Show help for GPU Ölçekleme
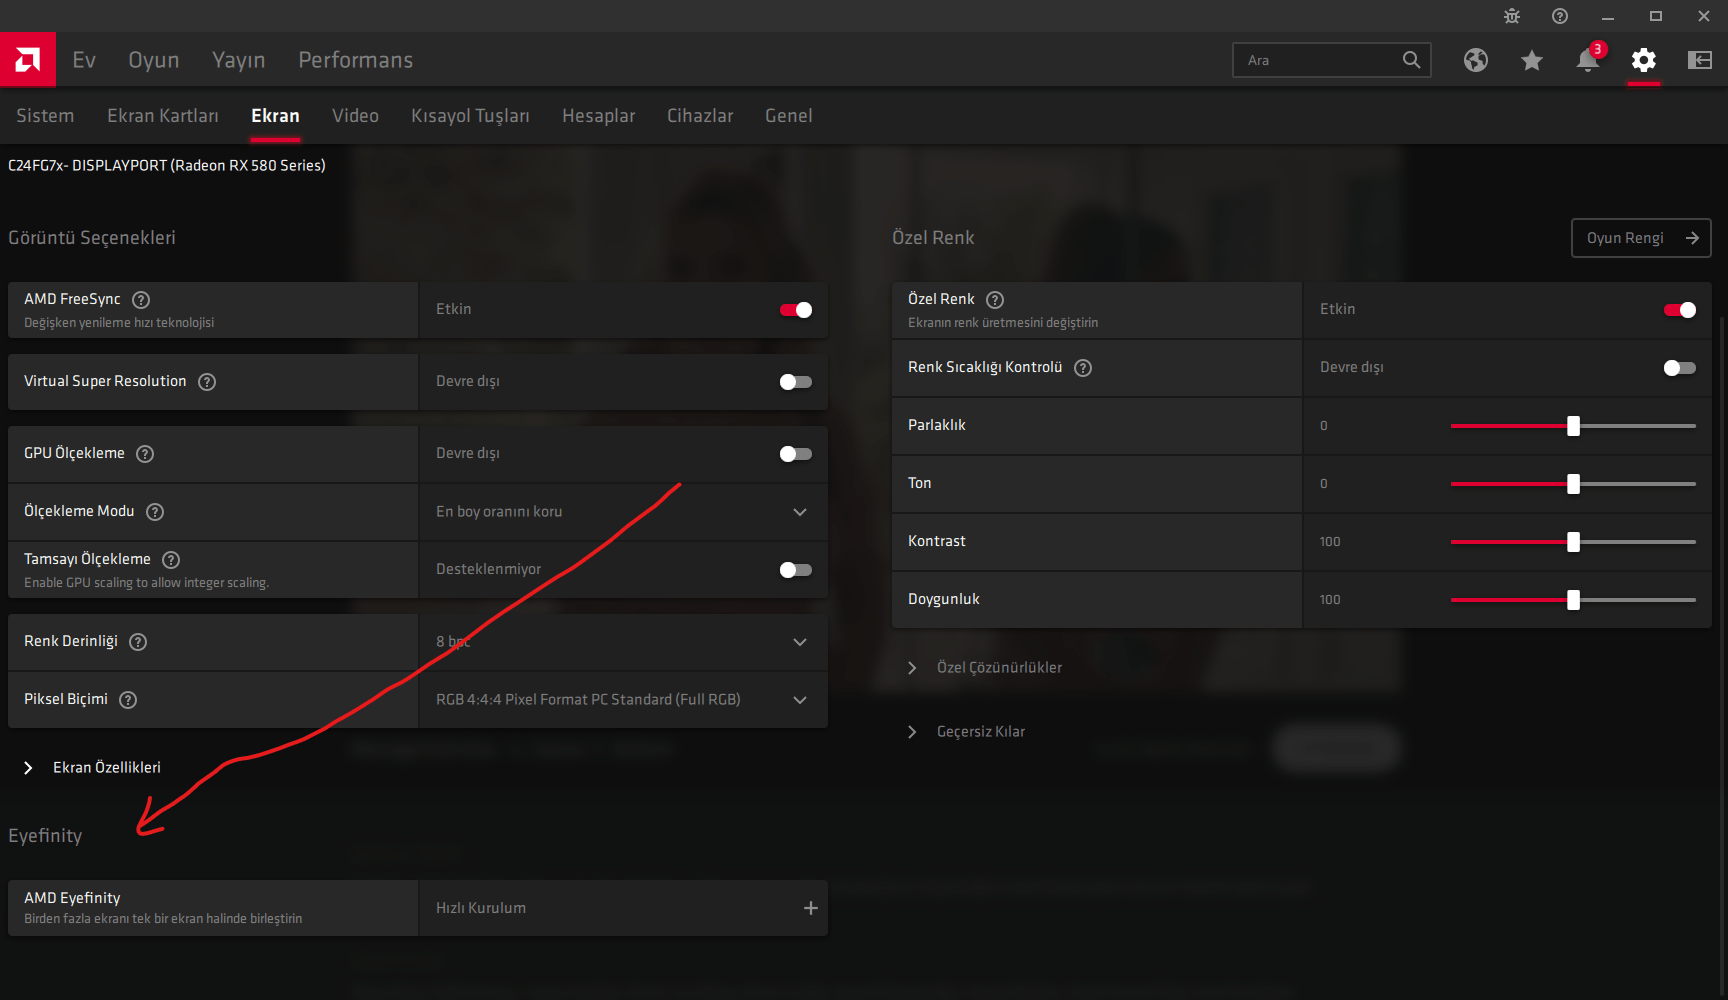 (x=145, y=454)
